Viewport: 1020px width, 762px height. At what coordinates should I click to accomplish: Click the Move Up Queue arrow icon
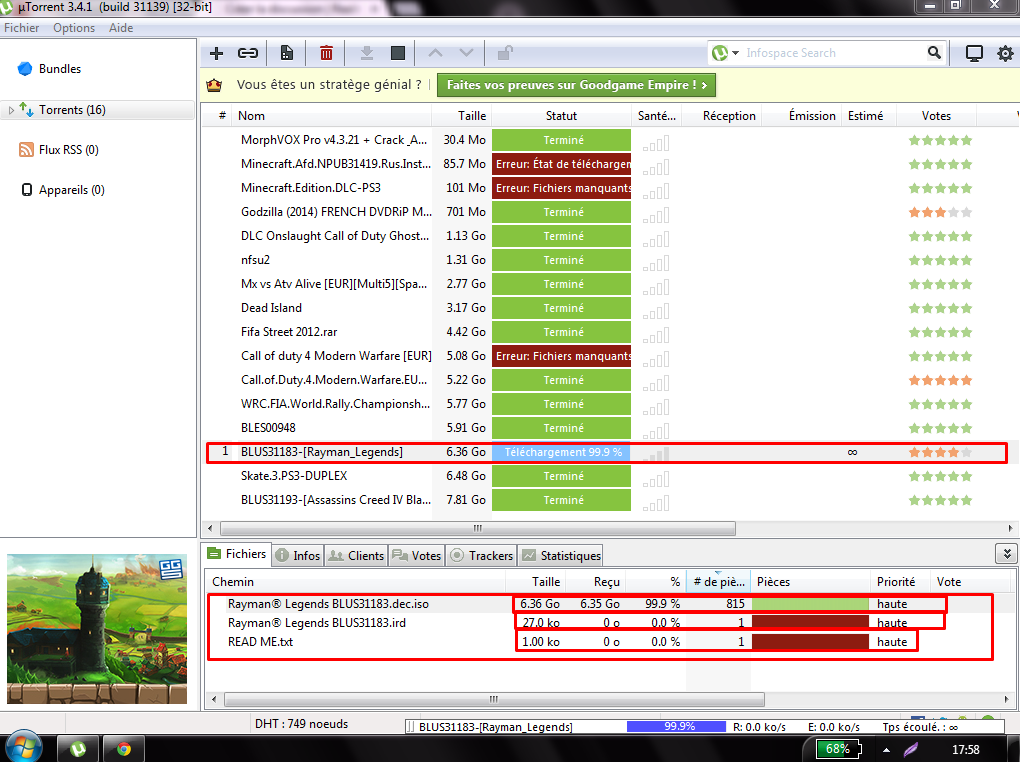tap(435, 53)
